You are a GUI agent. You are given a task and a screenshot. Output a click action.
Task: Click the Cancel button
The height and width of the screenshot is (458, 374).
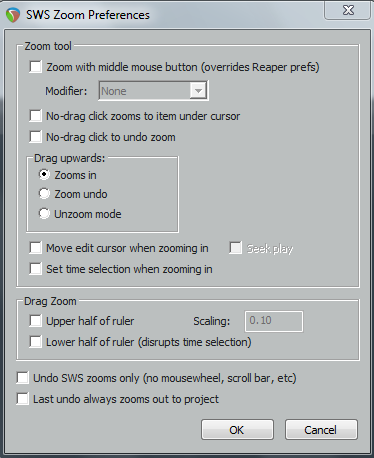[x=321, y=430]
